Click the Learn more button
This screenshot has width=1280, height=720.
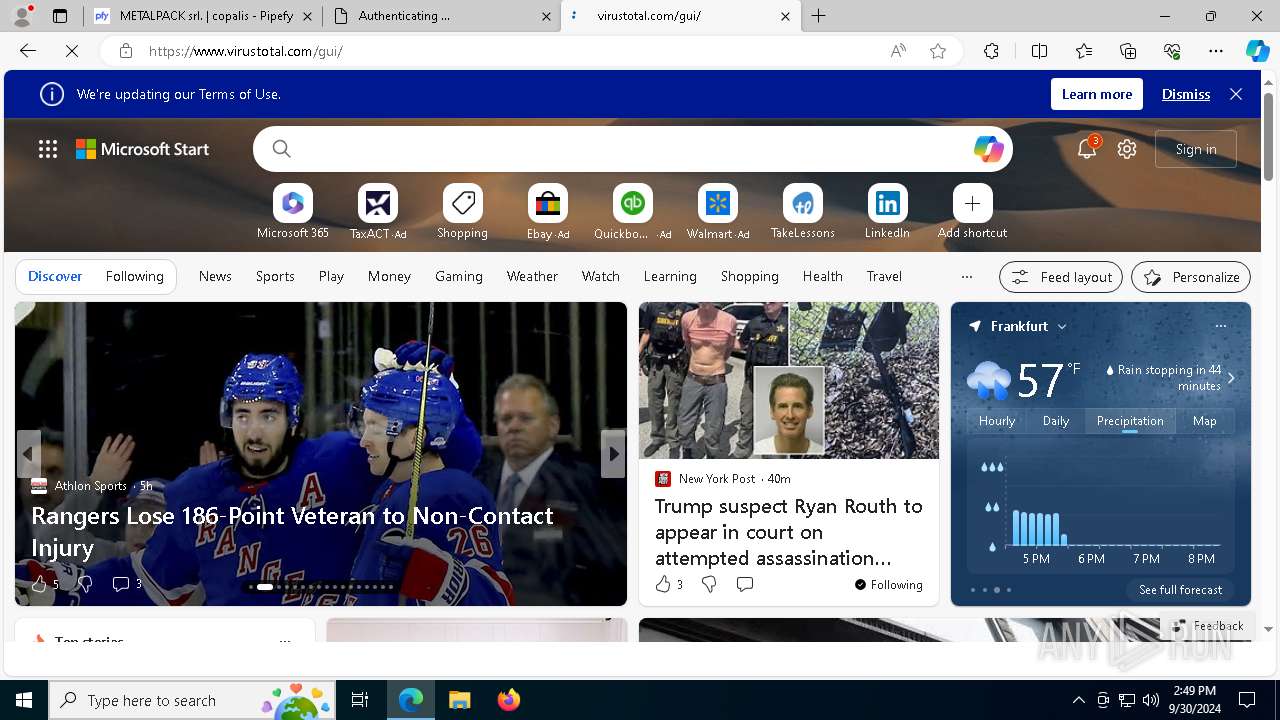(x=1097, y=94)
